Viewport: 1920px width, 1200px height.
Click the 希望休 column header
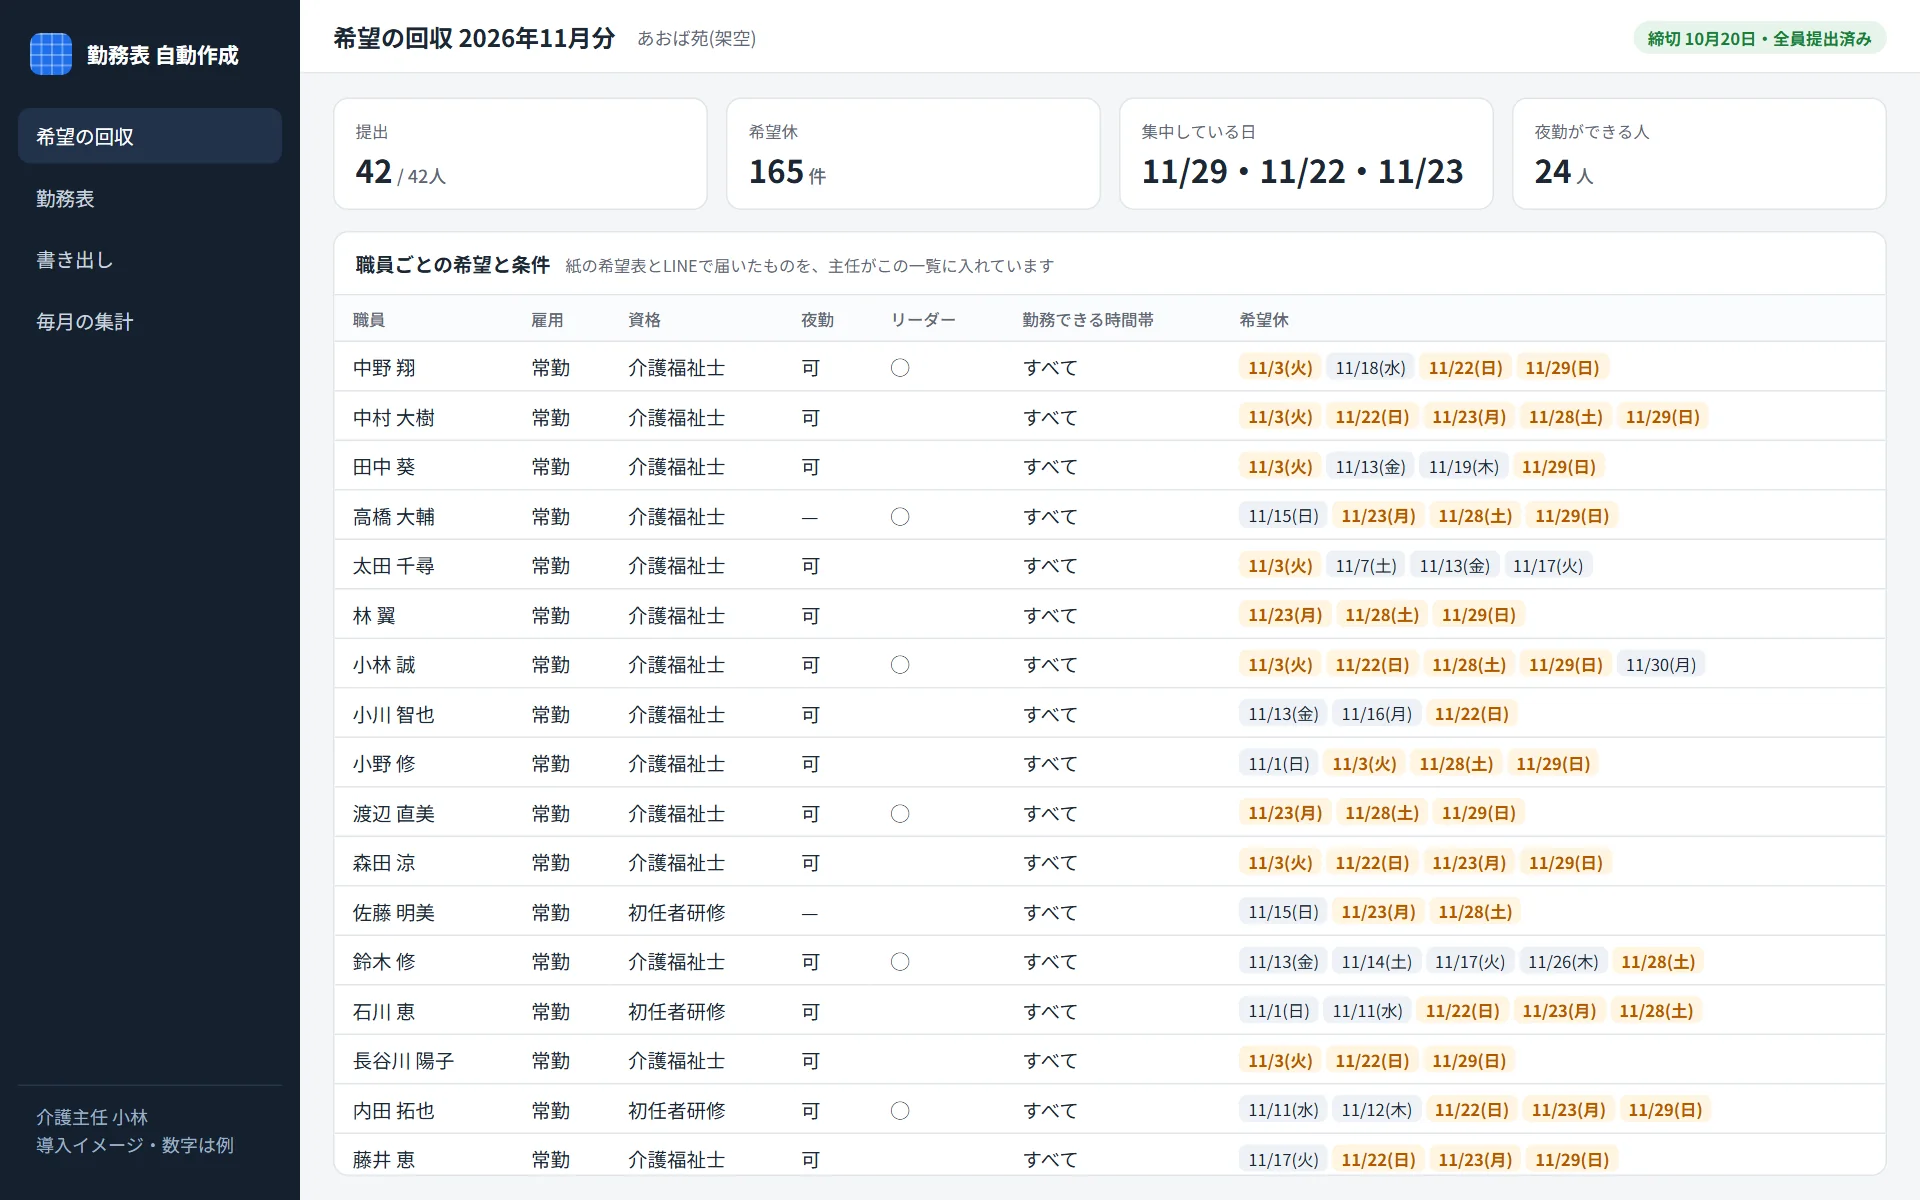pyautogui.click(x=1263, y=320)
